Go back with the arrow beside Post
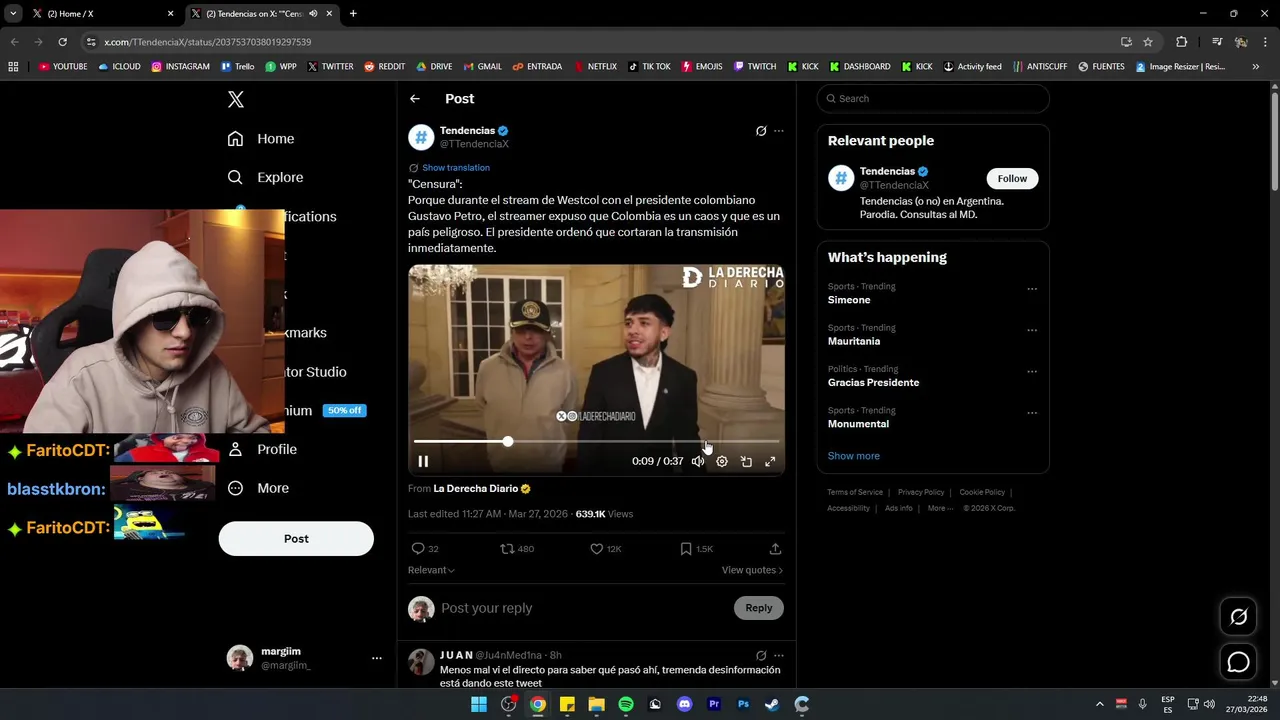The image size is (1280, 720). coord(415,99)
